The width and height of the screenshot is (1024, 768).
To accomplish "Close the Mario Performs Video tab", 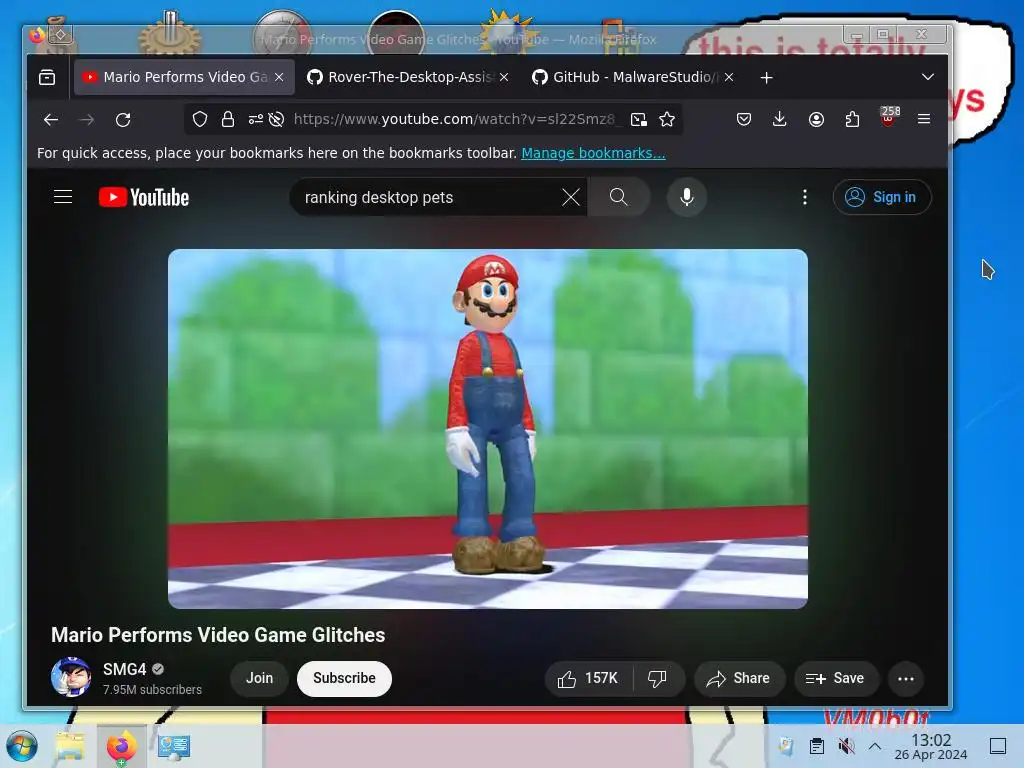I will click(280, 78).
